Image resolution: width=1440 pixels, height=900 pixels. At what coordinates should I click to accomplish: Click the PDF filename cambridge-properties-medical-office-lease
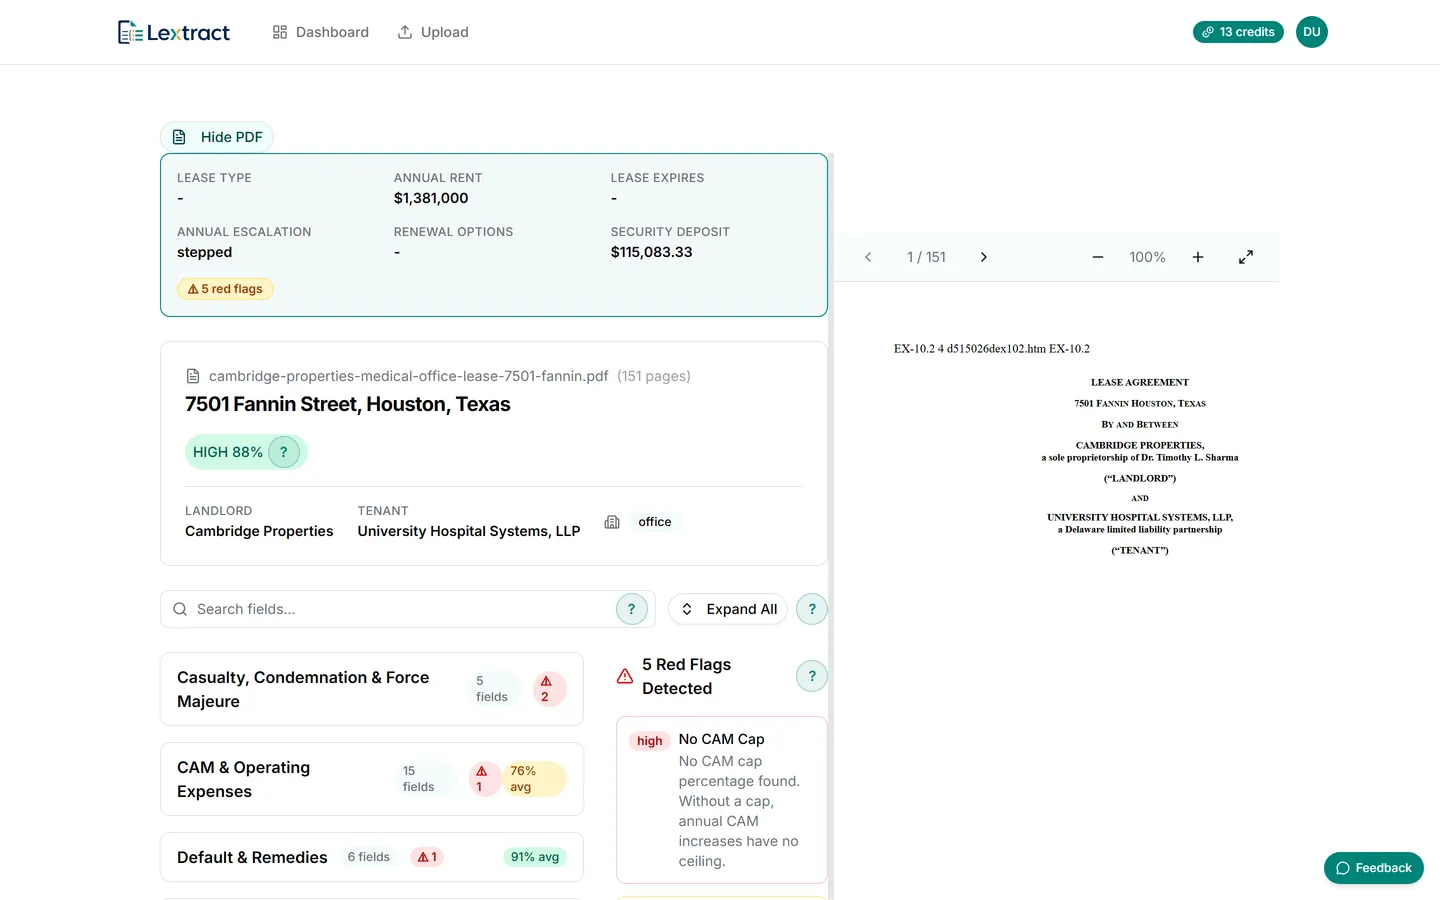point(408,376)
